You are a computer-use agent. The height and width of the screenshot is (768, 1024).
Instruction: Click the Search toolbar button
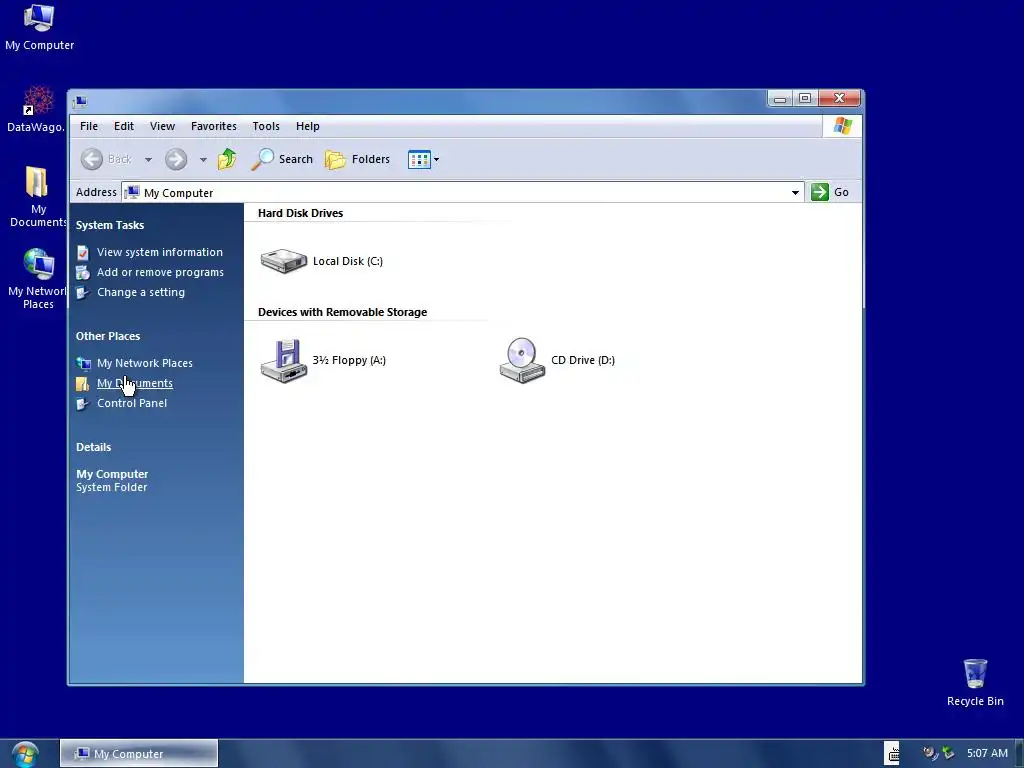282,159
